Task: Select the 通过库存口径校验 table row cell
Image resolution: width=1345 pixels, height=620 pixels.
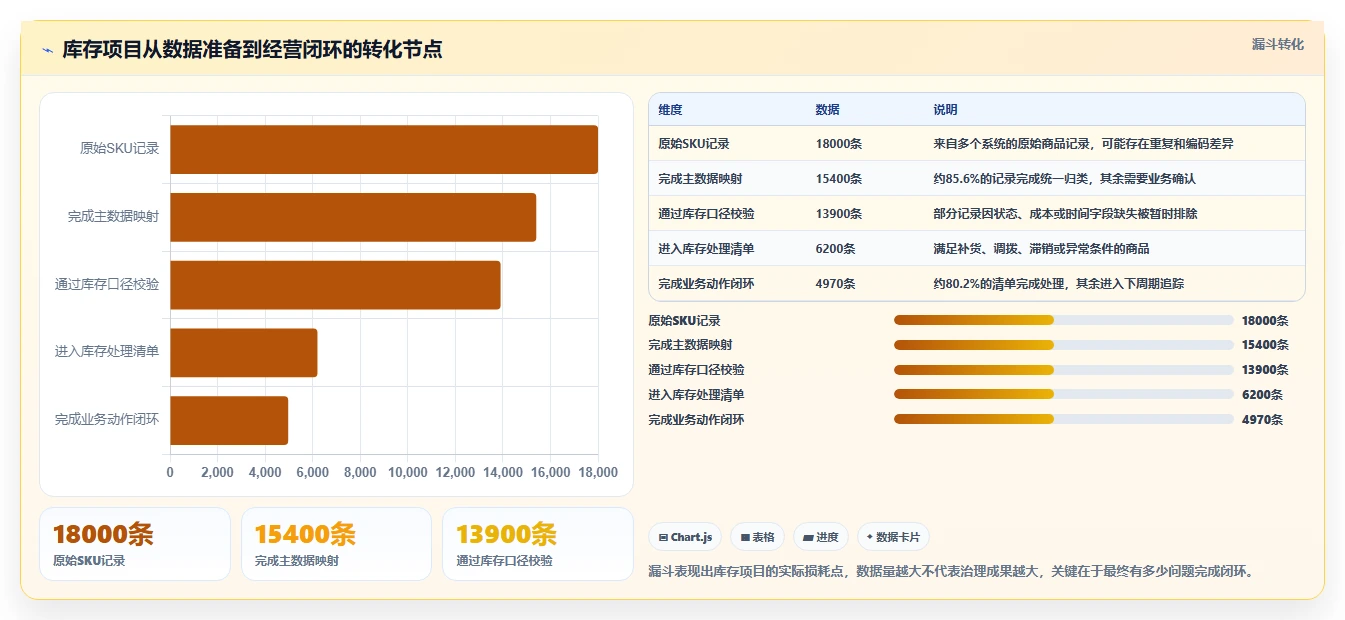Action: 706,214
